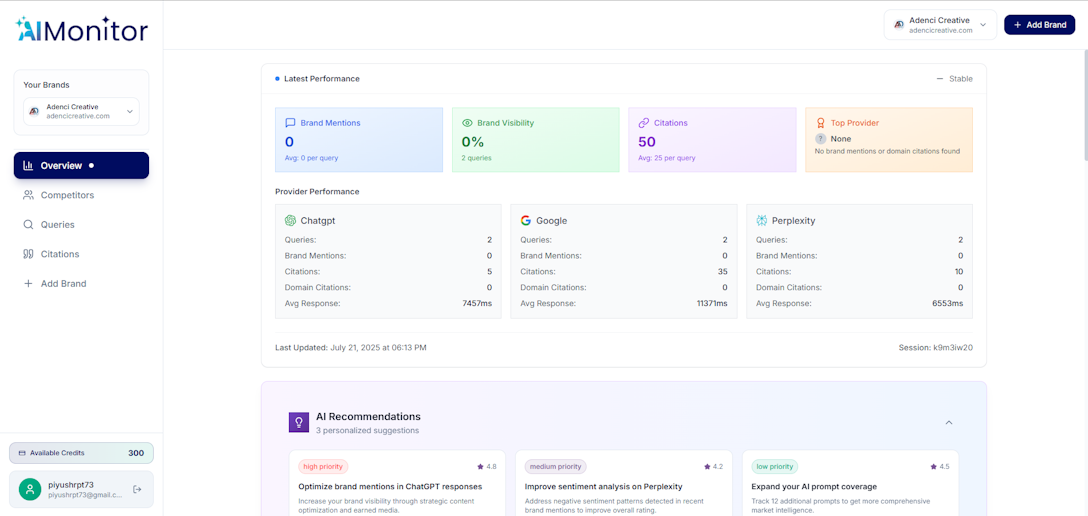Open Optimize brand mentions in ChatGPT responses

(x=390, y=486)
